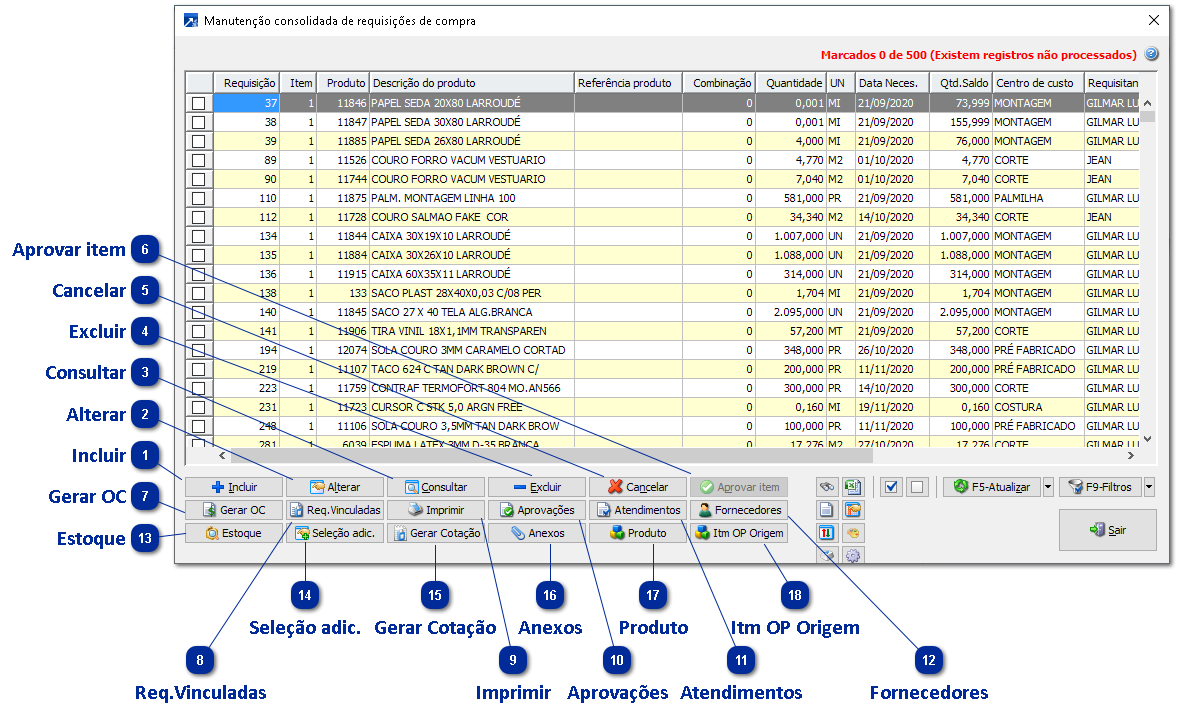Click the horizontal scrollbar right arrow

(x=1129, y=456)
